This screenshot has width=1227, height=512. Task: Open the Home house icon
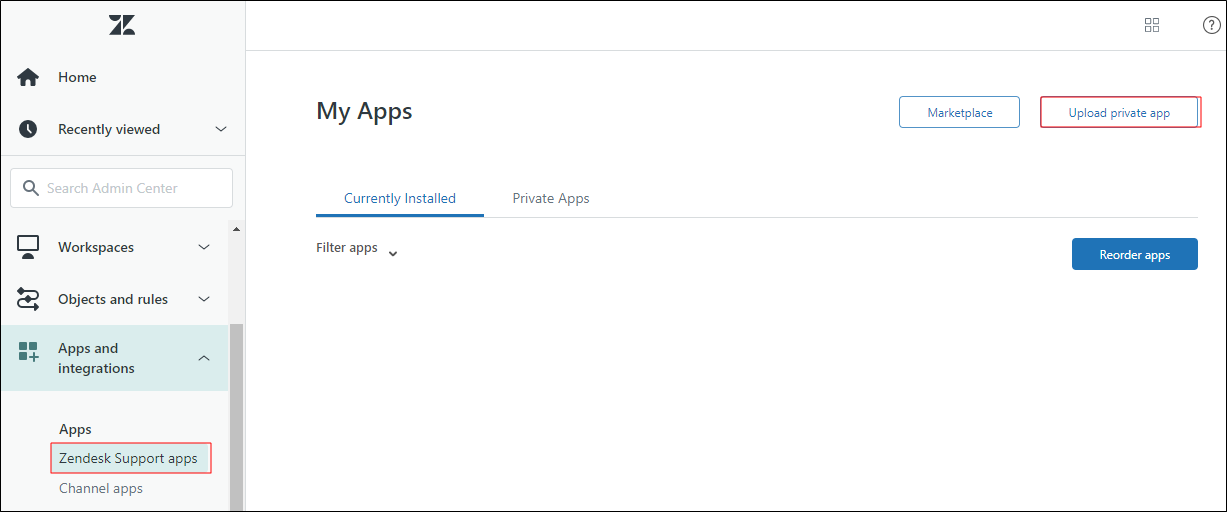28,77
